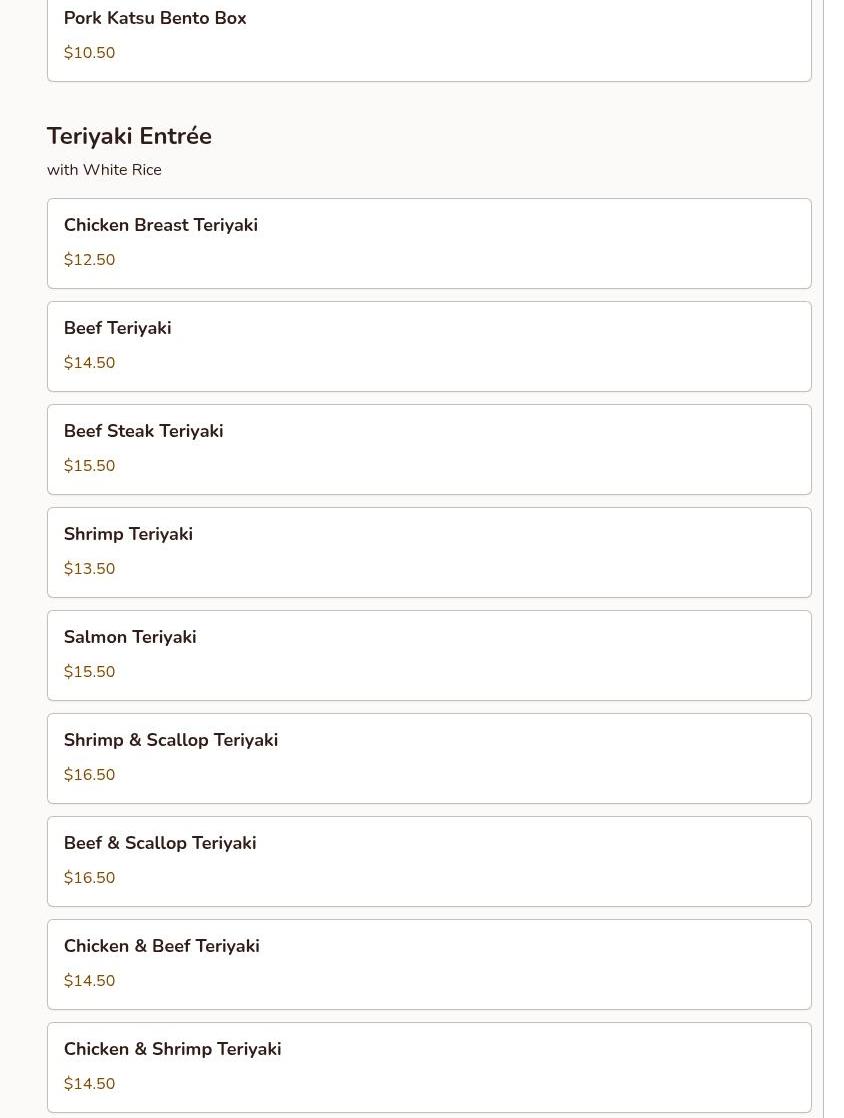Click $15.50 price under Salmon Teriyaki
Image resolution: width=844 pixels, height=1118 pixels.
tap(90, 672)
